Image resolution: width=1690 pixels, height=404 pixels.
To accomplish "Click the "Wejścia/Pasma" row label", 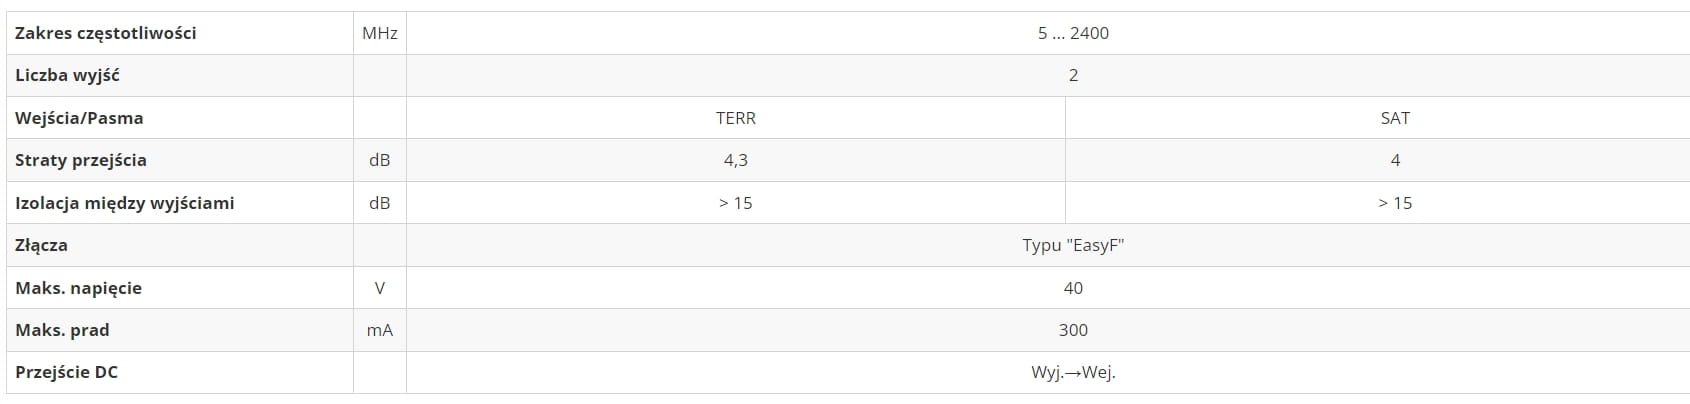I will pyautogui.click(x=79, y=118).
